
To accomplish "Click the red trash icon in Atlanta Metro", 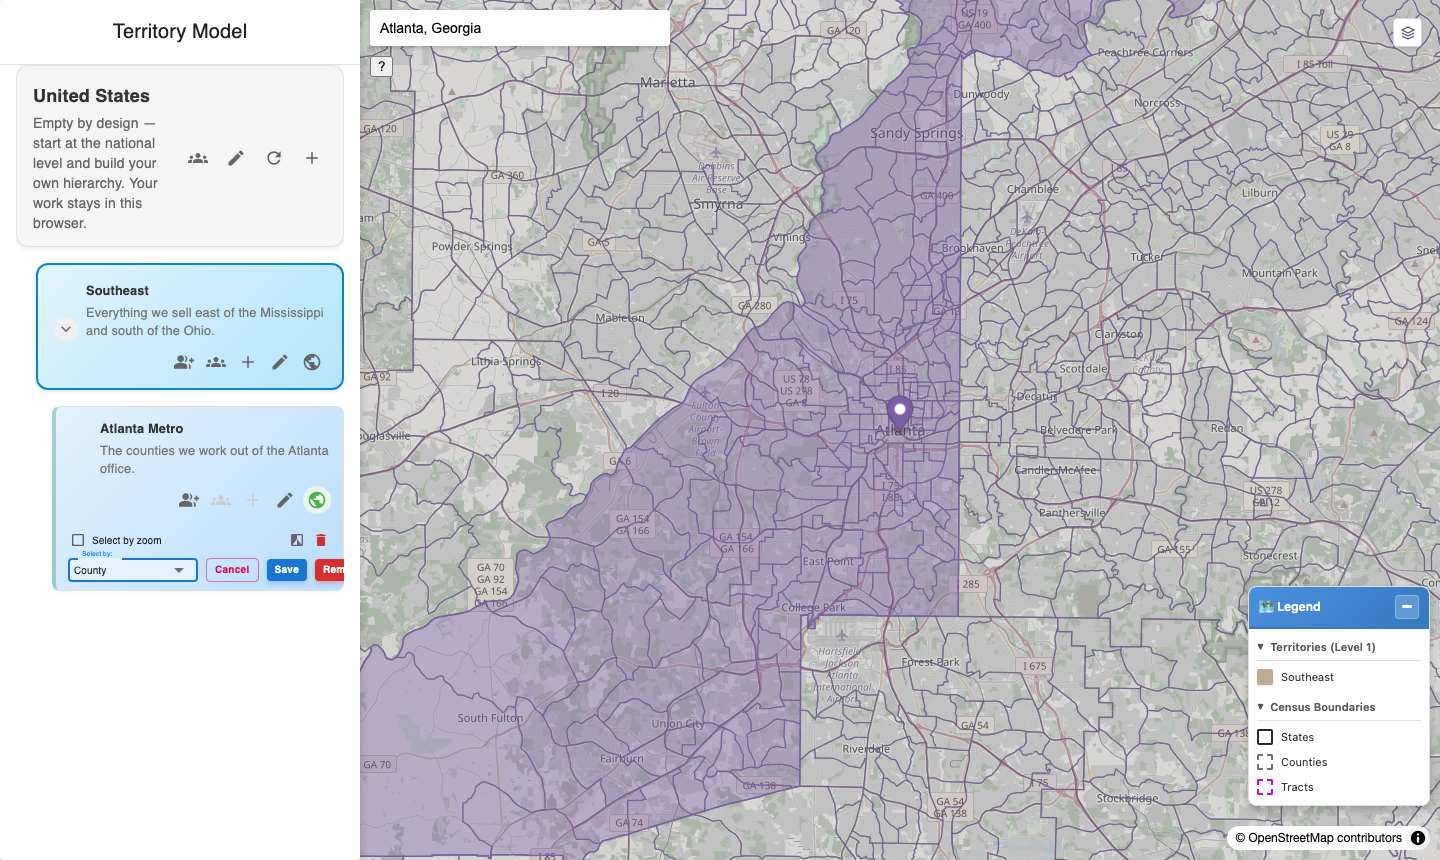I will [321, 540].
